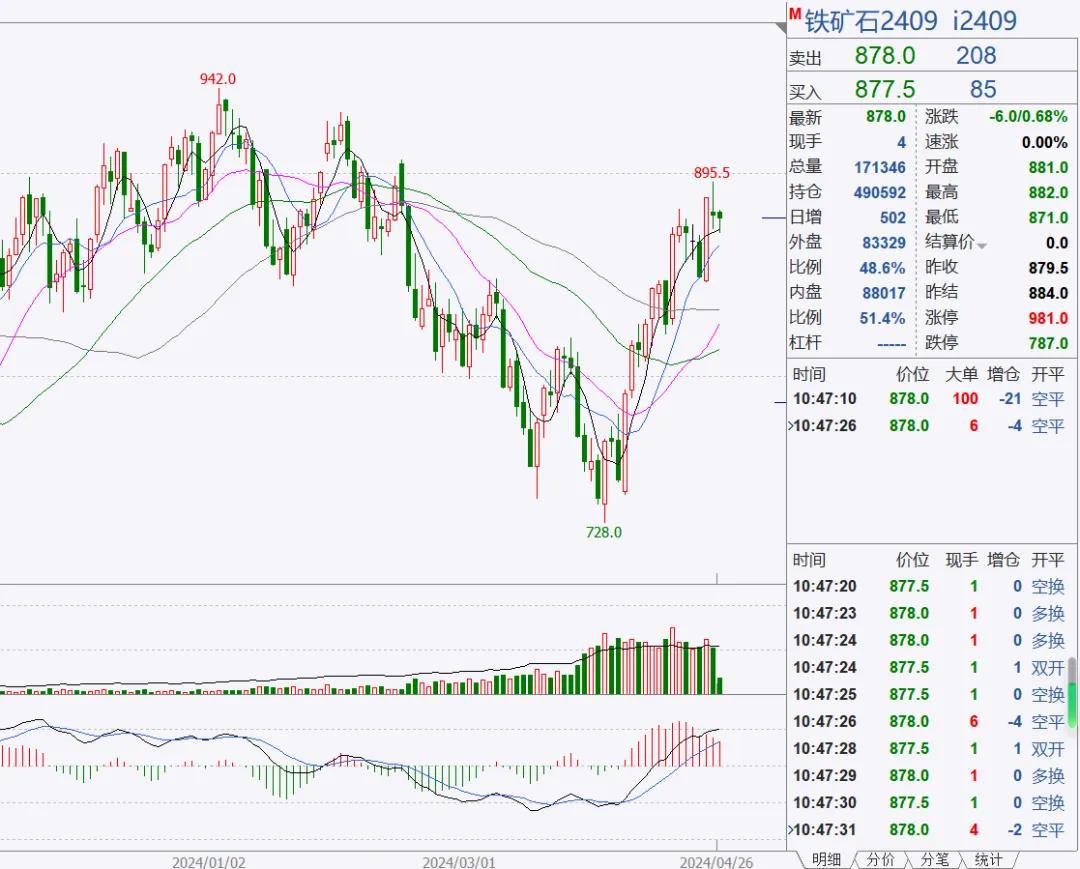Click the 涨跌 value -6.0/0.68%
Viewport: 1080px width, 869px height.
(x=1028, y=116)
